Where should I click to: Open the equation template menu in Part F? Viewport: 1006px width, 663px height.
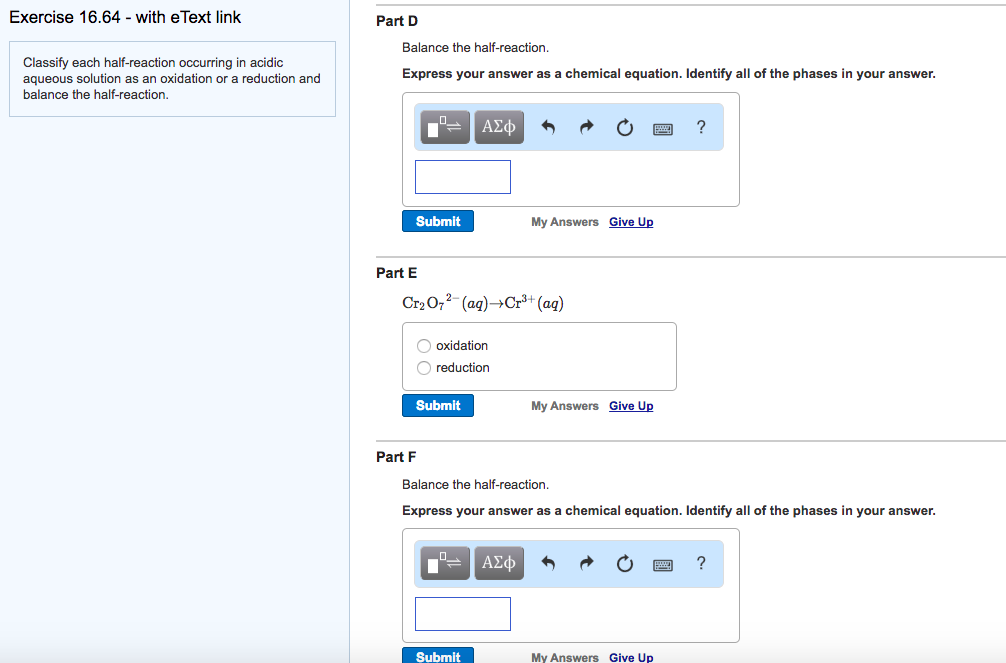444,563
